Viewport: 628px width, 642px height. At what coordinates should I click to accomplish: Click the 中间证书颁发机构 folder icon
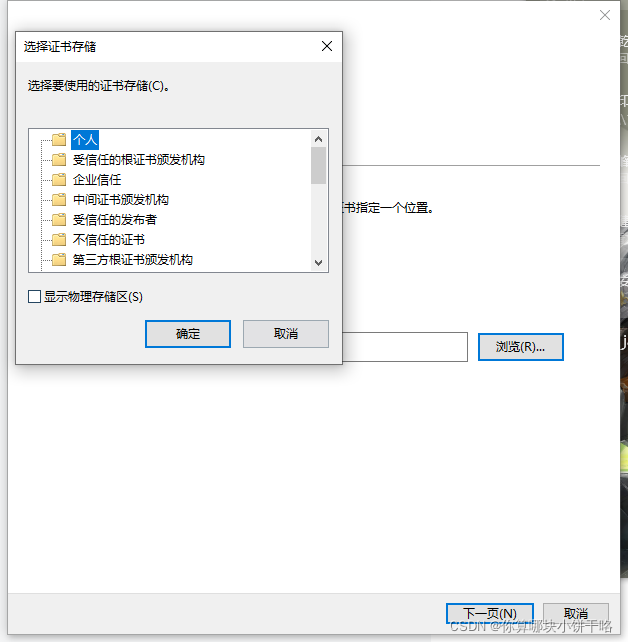(59, 200)
